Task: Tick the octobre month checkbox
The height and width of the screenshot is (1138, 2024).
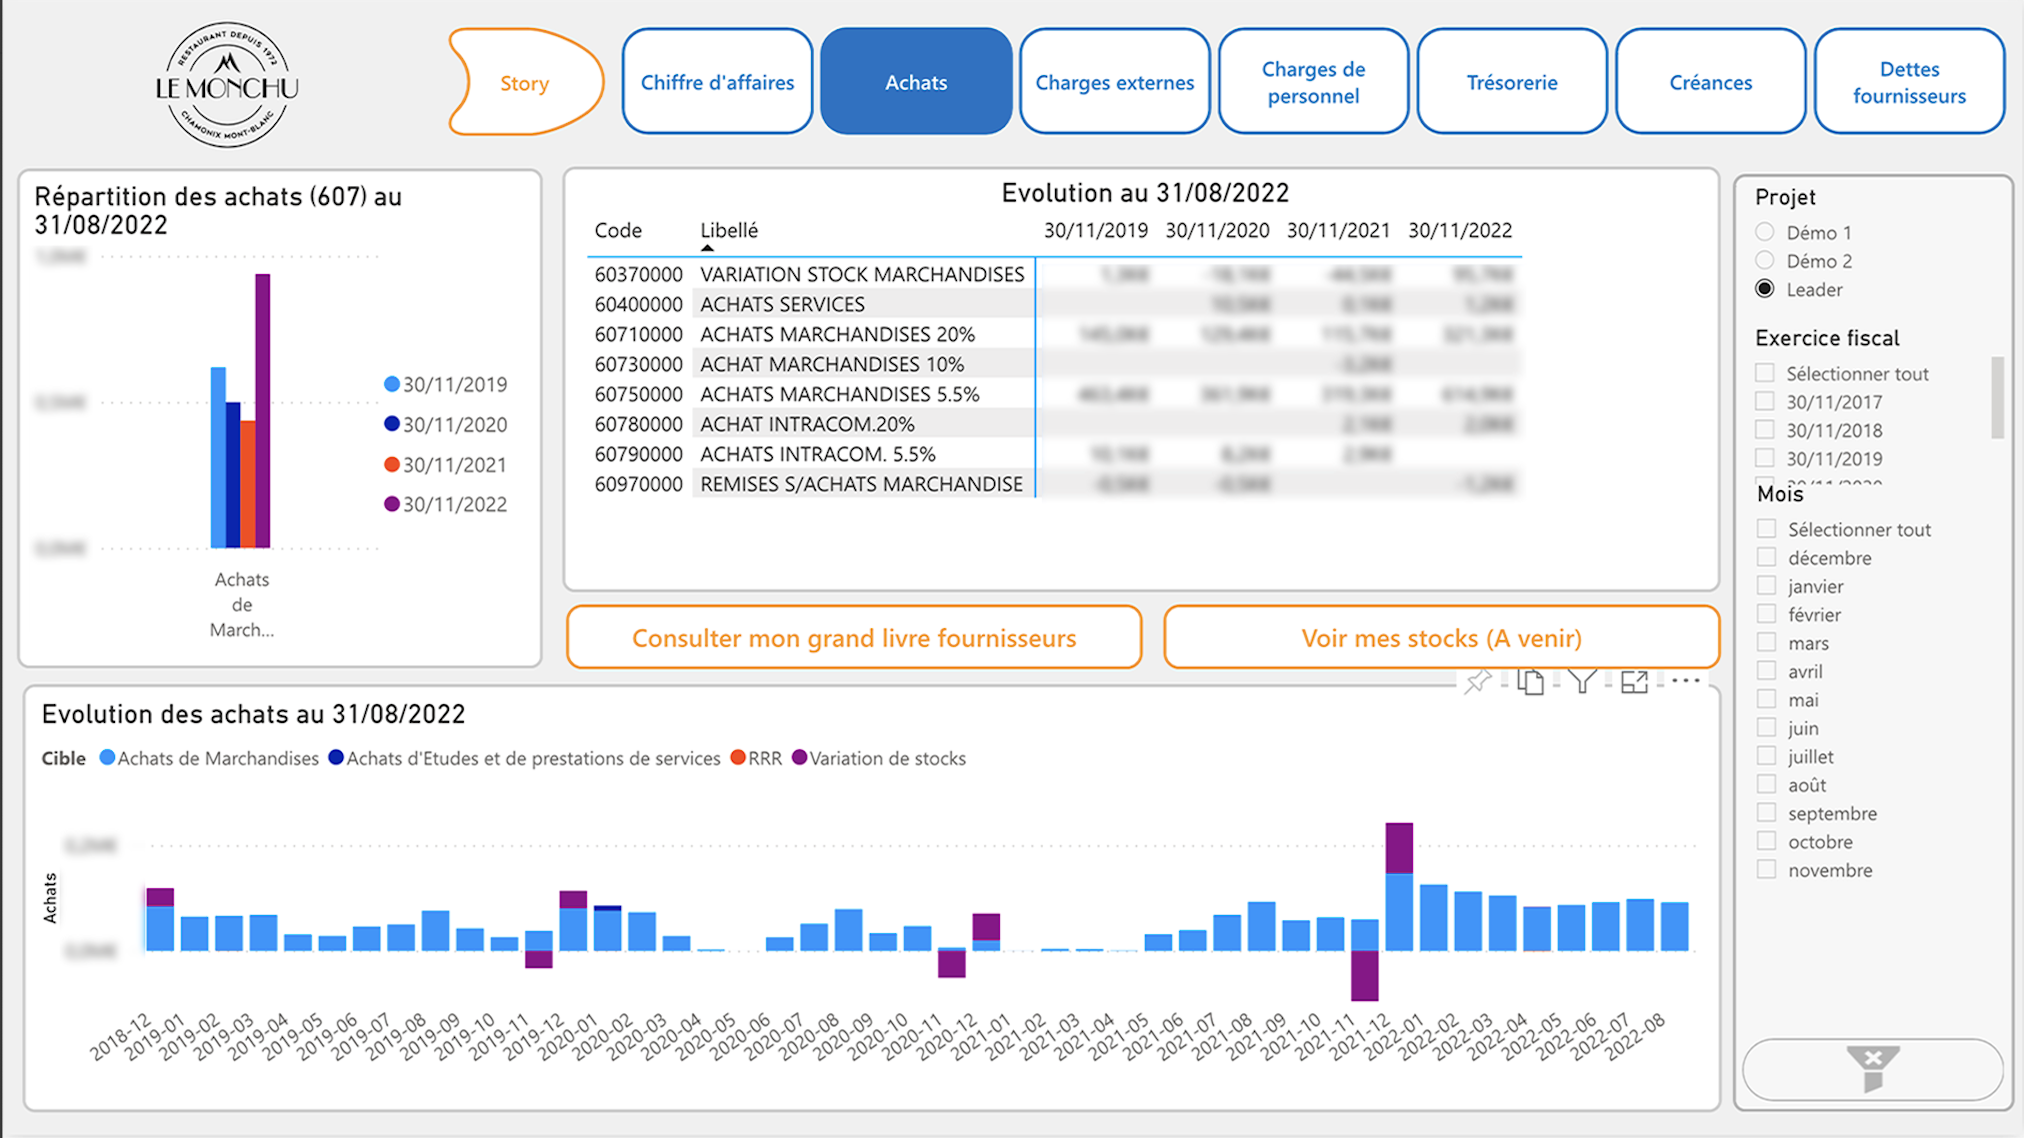Action: click(x=1767, y=841)
